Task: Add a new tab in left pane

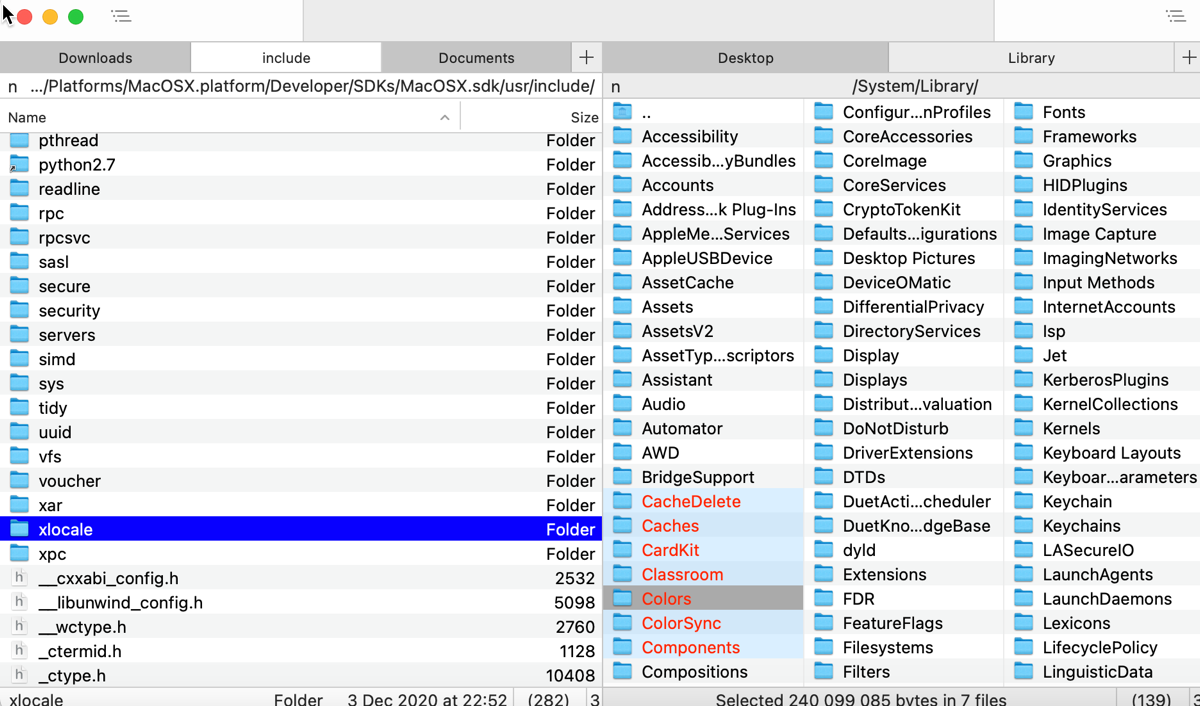Action: tap(586, 57)
